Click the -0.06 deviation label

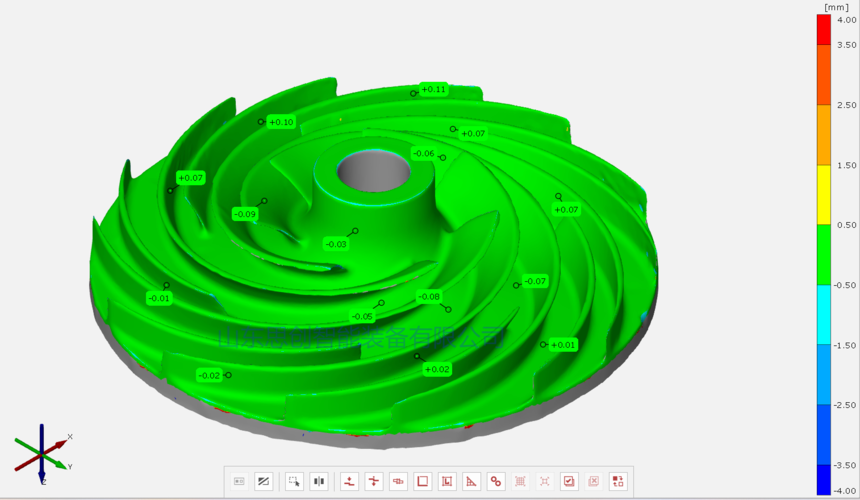click(x=423, y=154)
